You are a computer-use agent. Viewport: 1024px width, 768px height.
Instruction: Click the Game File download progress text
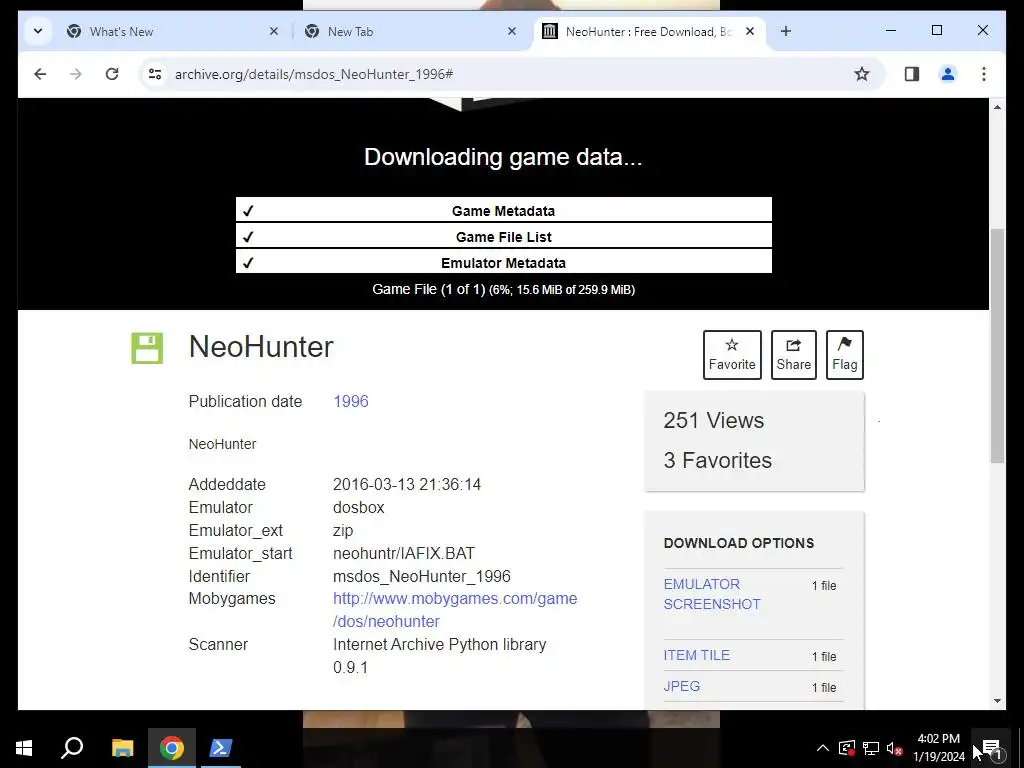tap(504, 289)
